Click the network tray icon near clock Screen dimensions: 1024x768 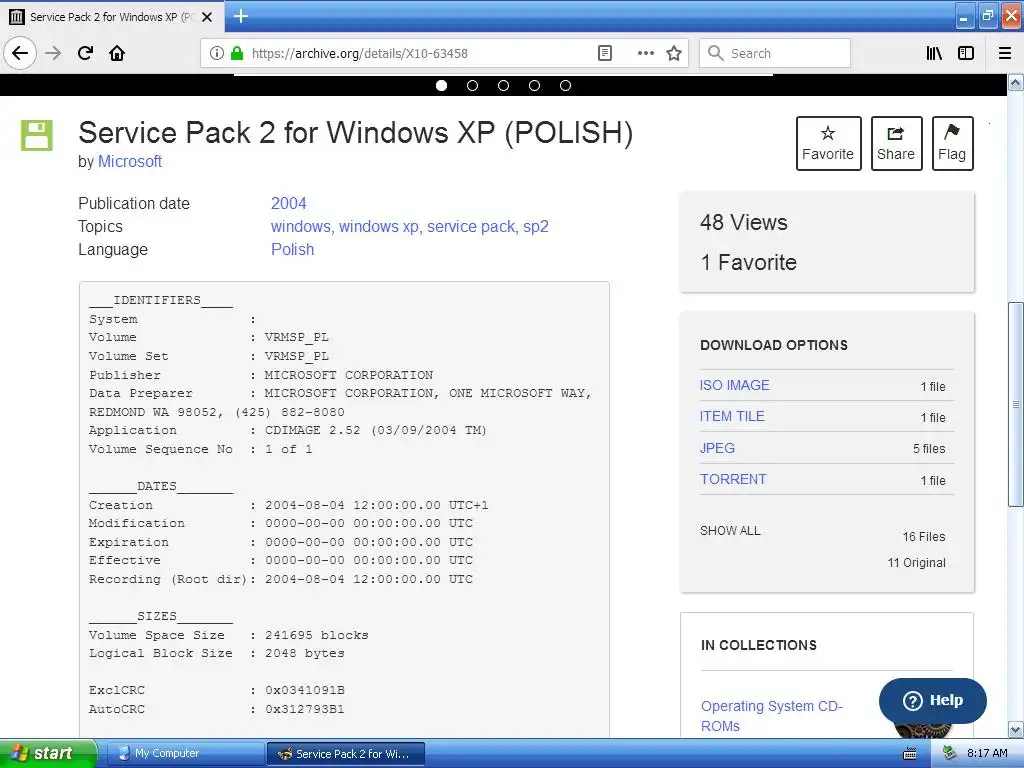(950, 753)
